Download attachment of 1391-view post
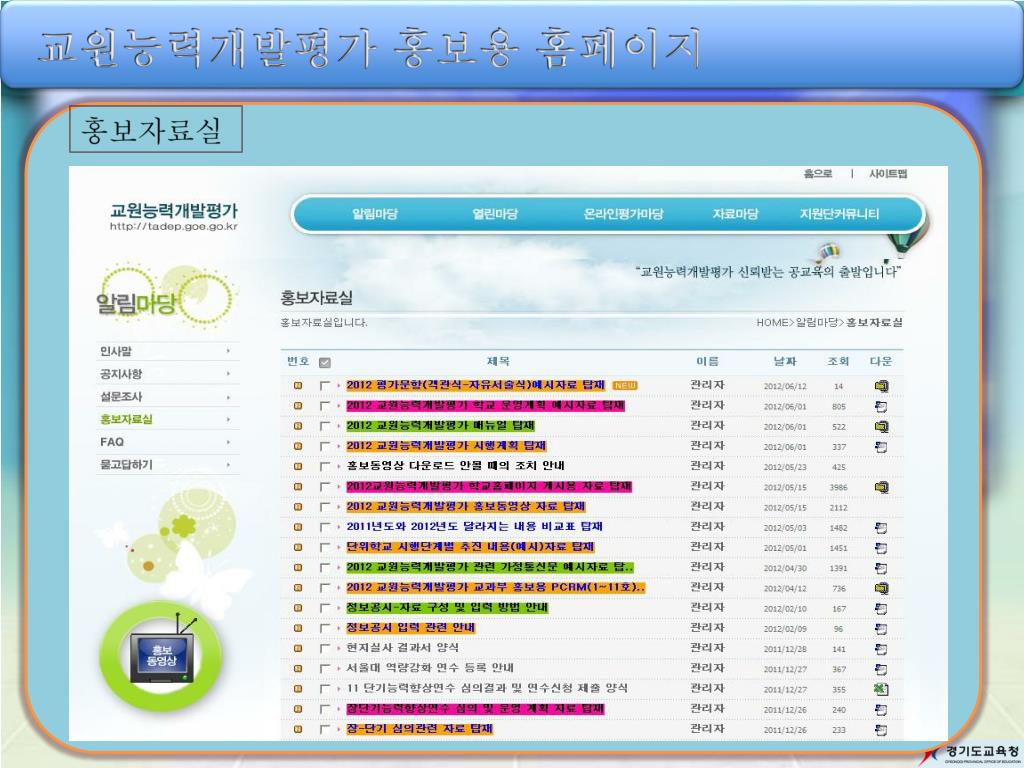Viewport: 1024px width, 768px height. (881, 568)
